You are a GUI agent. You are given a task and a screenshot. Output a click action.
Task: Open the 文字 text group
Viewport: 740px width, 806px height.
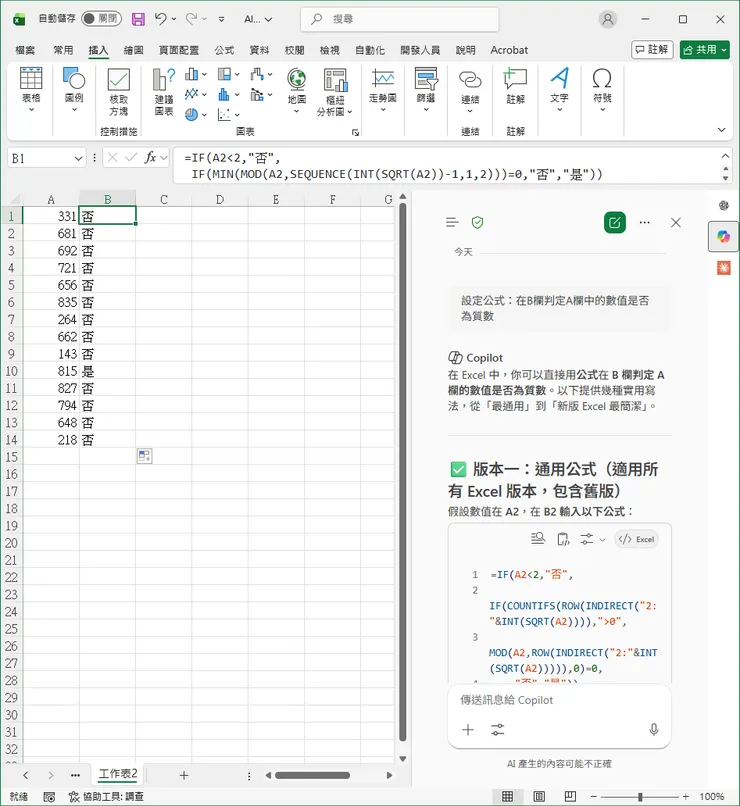(x=560, y=90)
